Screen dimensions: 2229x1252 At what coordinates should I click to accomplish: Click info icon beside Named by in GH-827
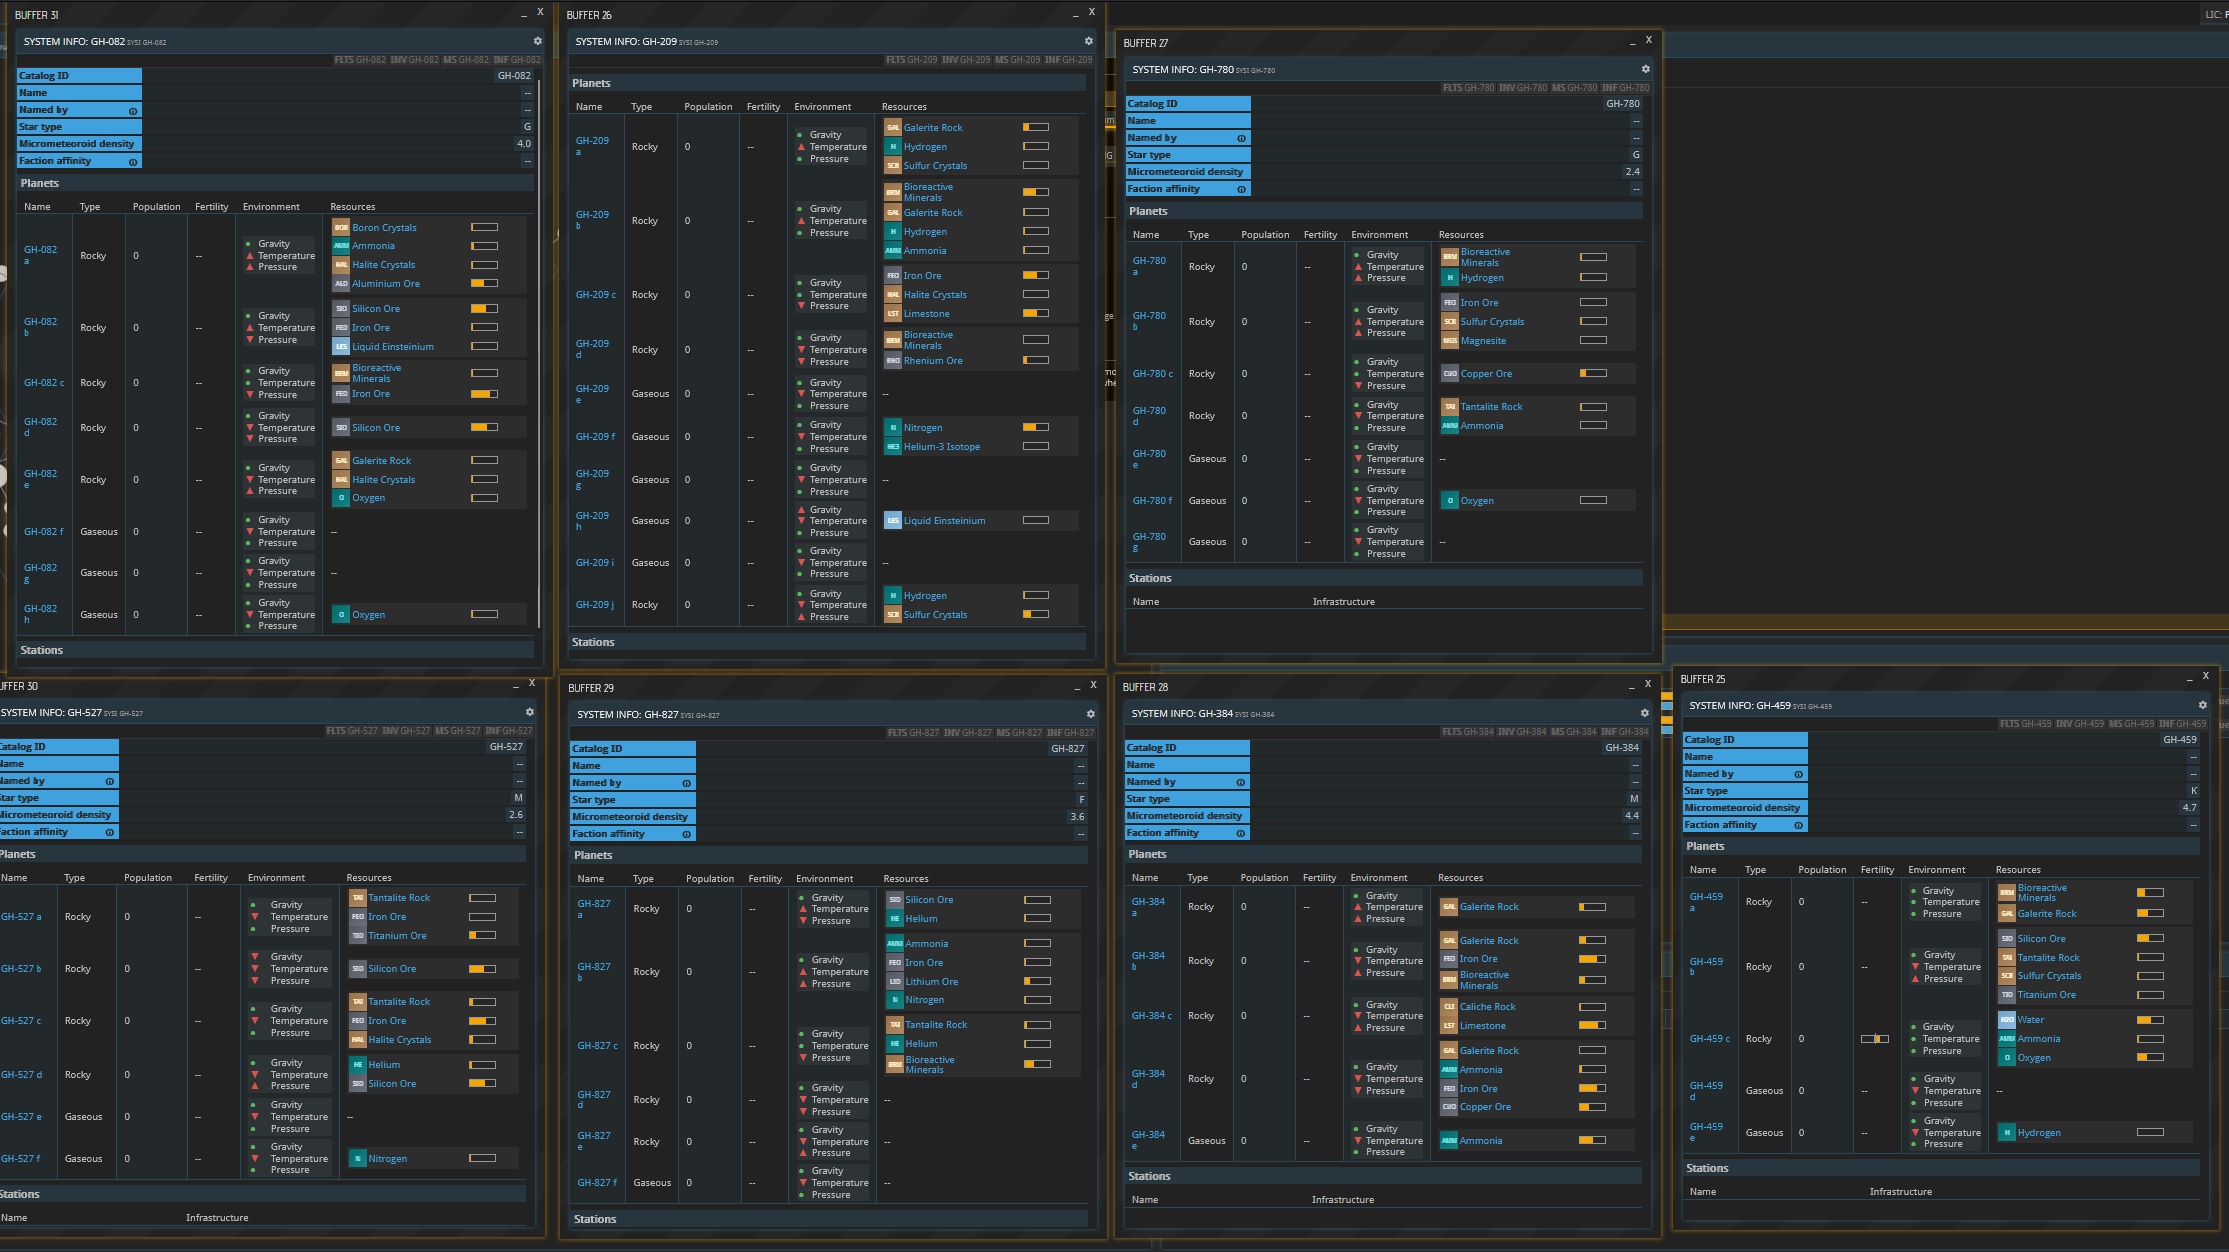coord(686,783)
